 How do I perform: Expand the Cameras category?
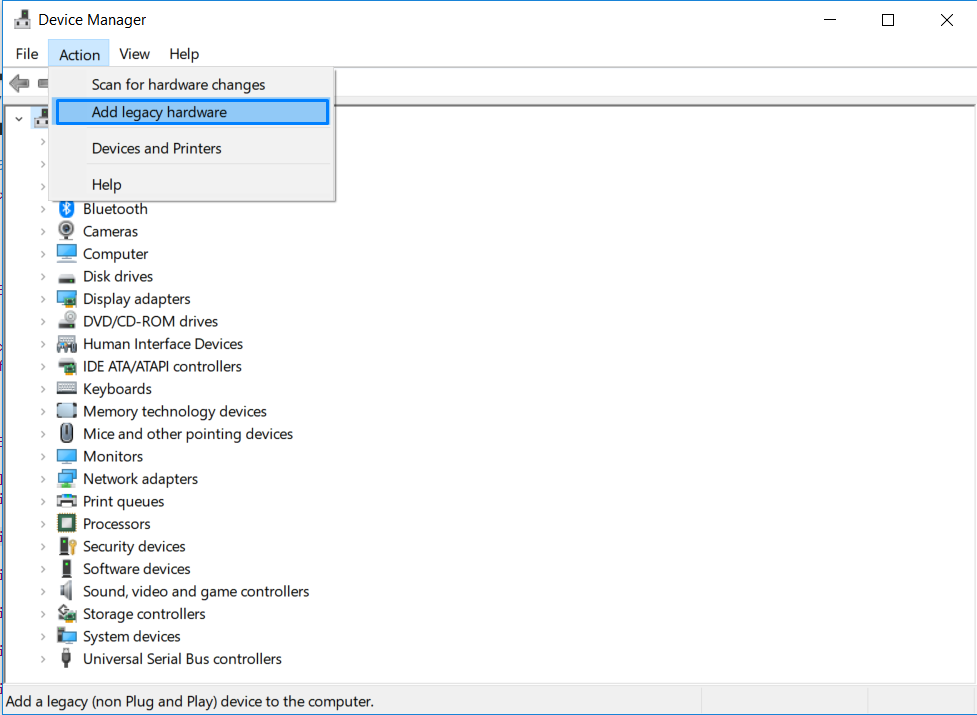[x=42, y=232]
